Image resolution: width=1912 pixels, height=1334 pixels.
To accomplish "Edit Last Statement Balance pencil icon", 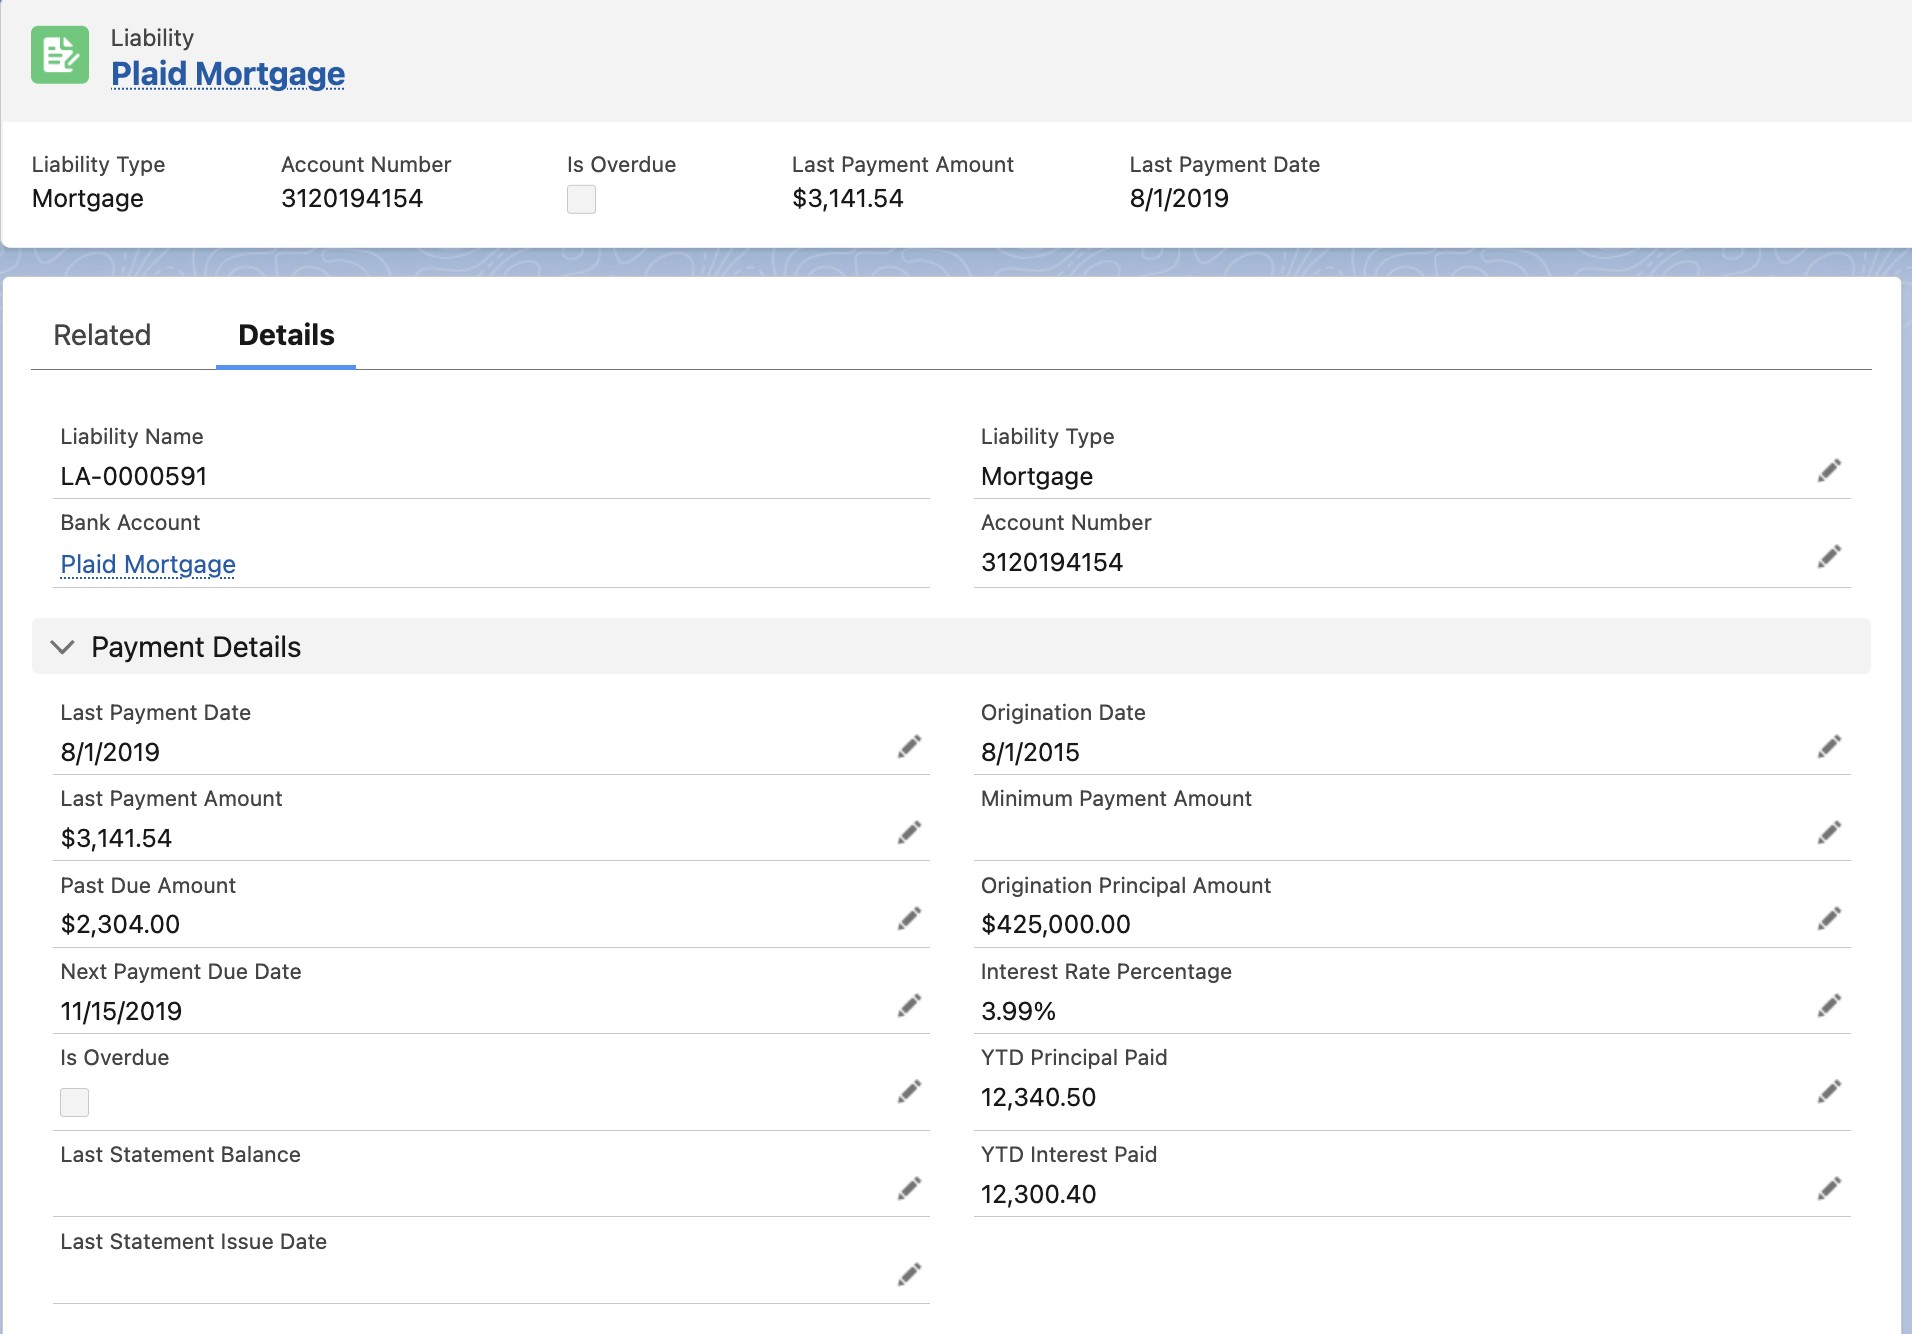I will click(x=909, y=1189).
